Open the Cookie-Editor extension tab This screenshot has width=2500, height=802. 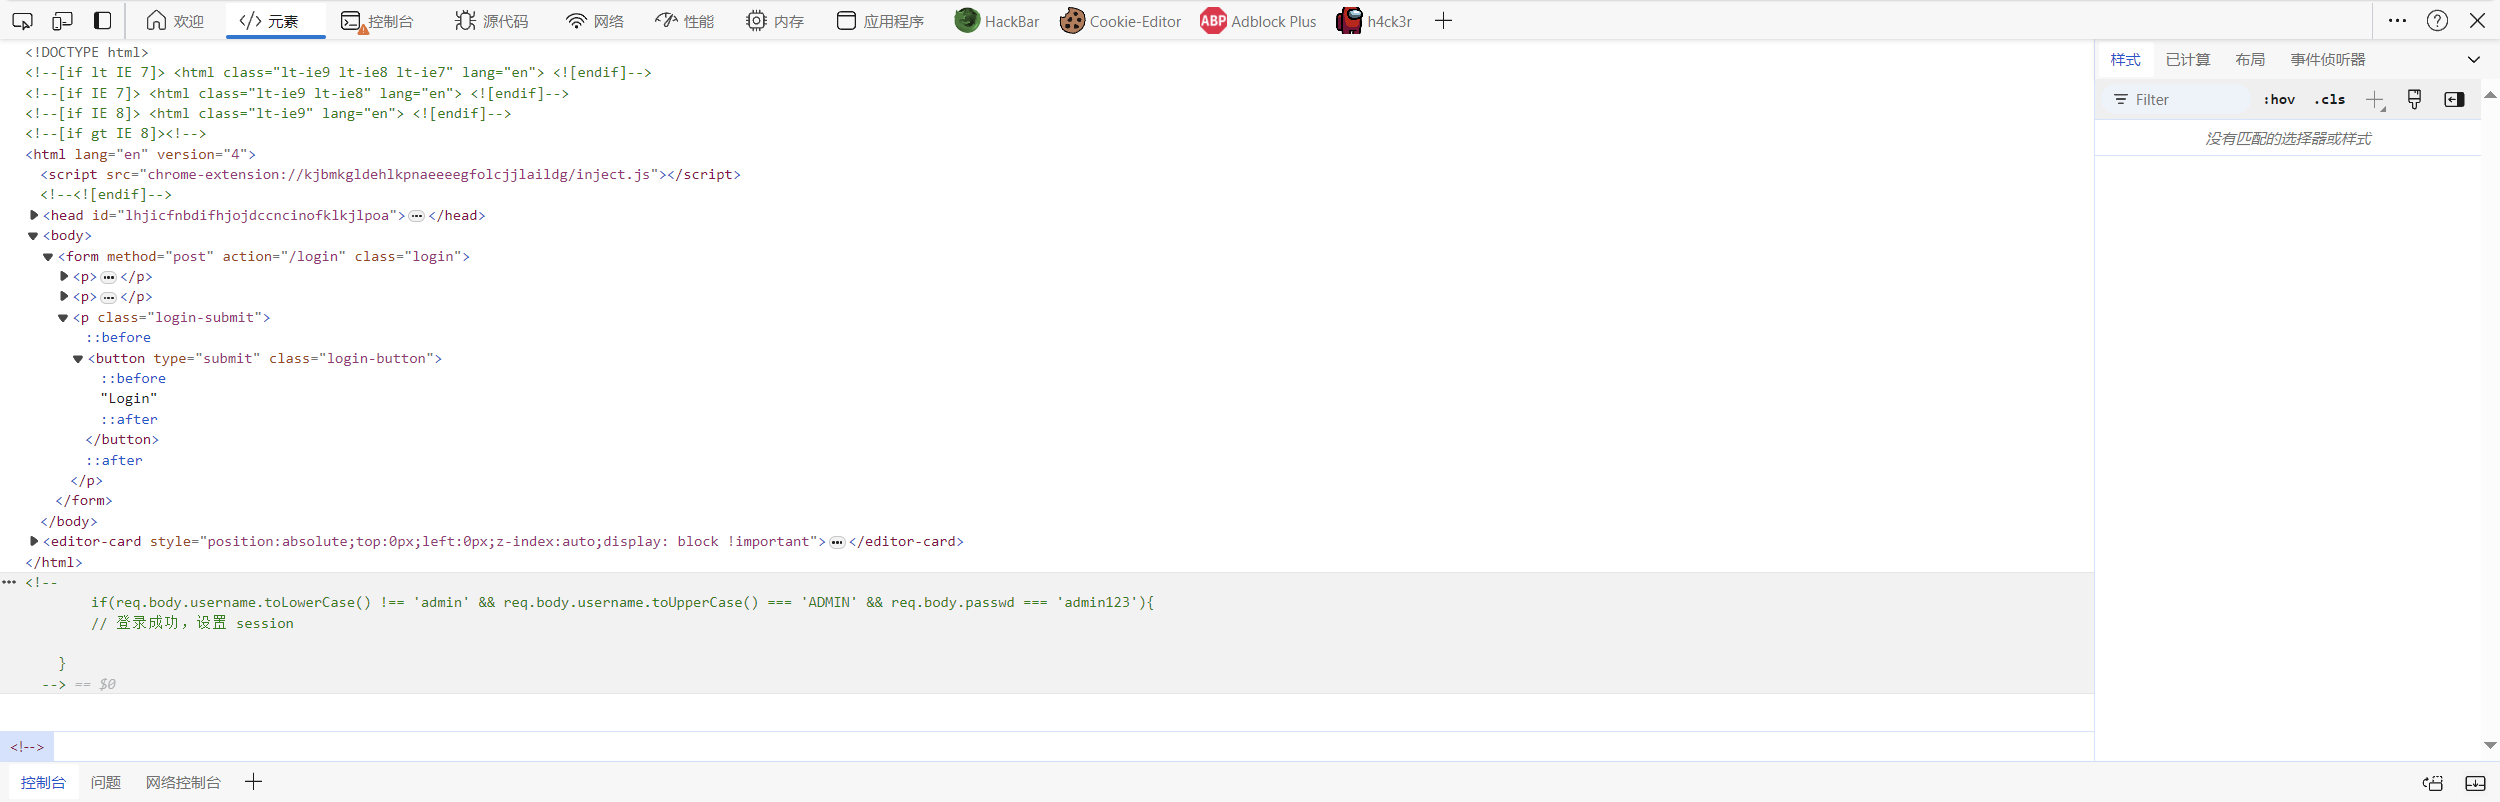coord(1120,21)
